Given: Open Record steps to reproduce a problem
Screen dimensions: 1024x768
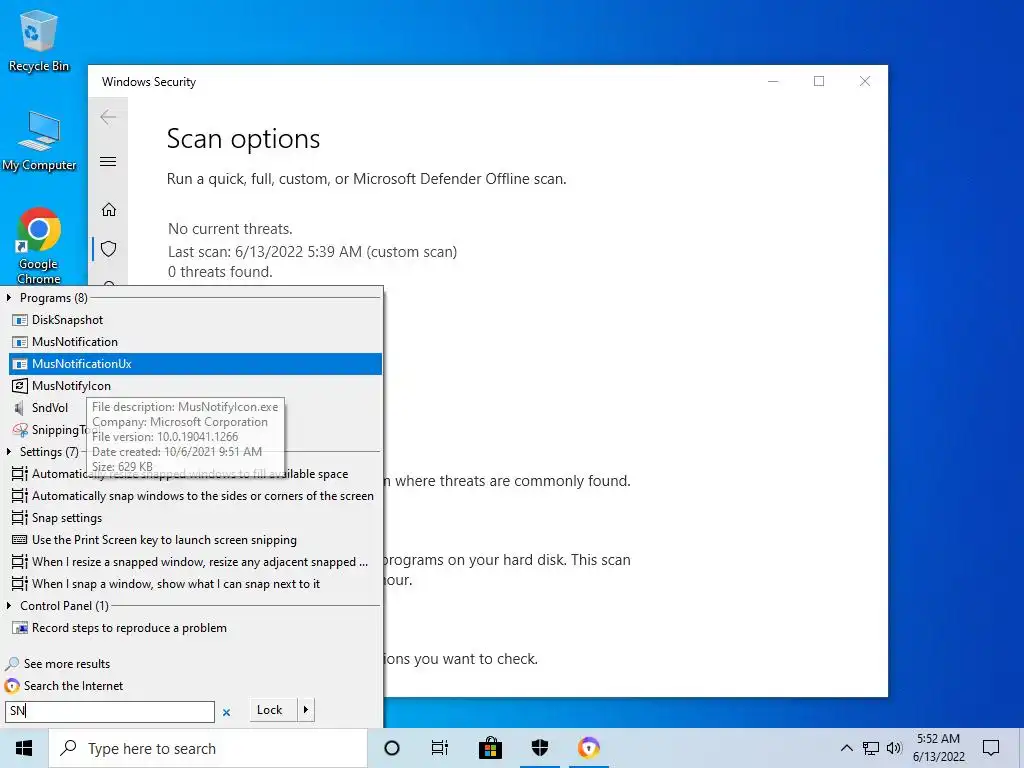Looking at the screenshot, I should coord(195,628).
